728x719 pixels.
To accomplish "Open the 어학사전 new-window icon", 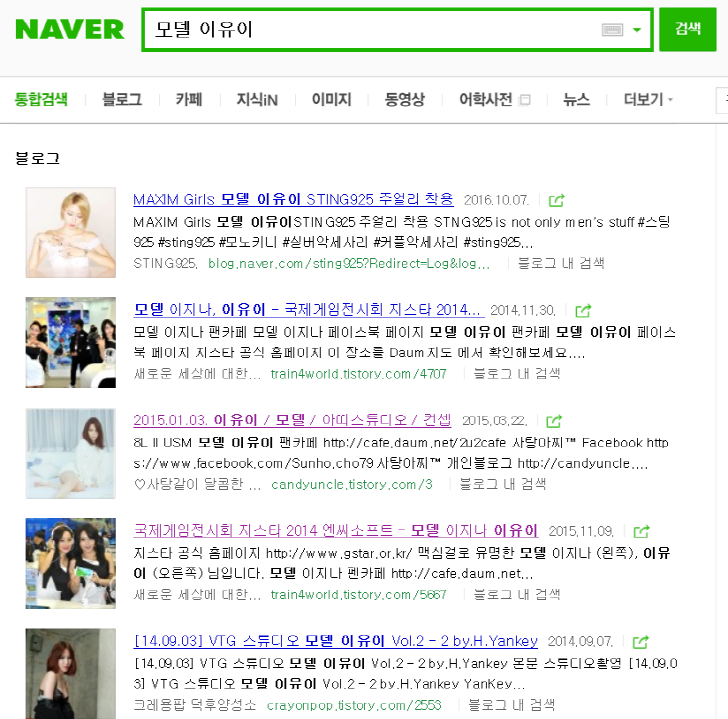I will (x=525, y=100).
